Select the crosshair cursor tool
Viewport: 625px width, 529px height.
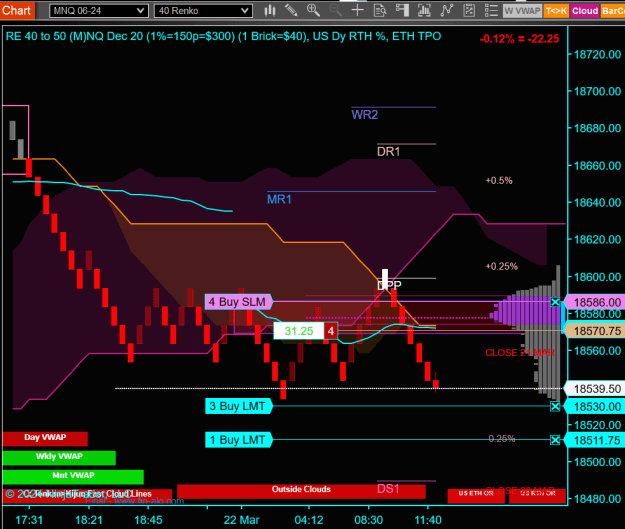358,10
